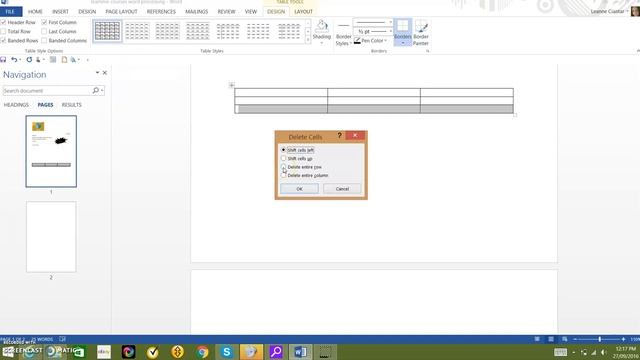Open Chrome from the taskbar
This screenshot has width=640, height=360.
pos(202,352)
